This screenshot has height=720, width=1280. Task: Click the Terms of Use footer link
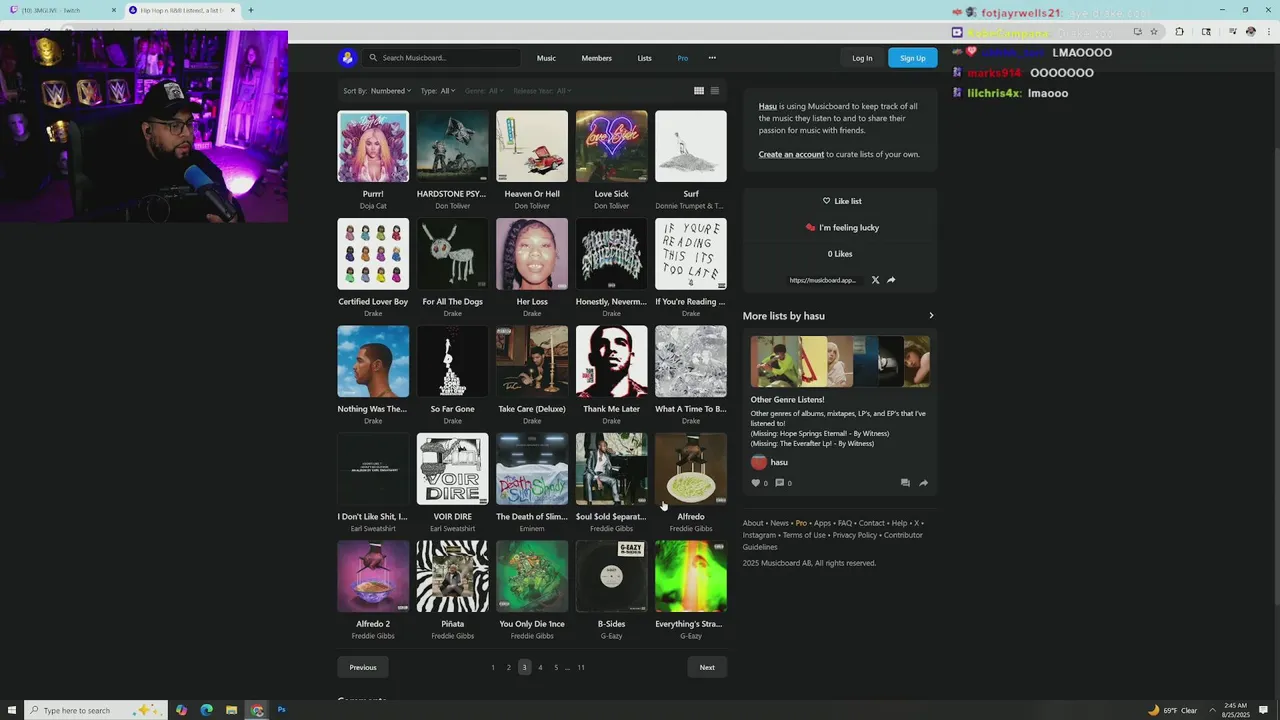point(804,535)
